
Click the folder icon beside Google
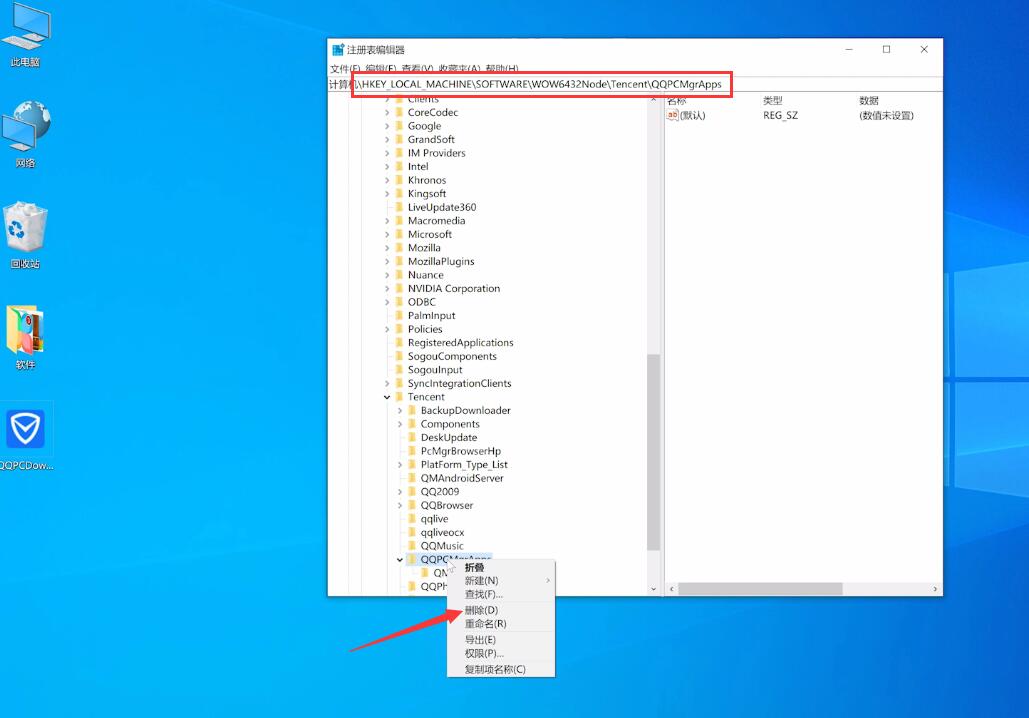[x=399, y=126]
